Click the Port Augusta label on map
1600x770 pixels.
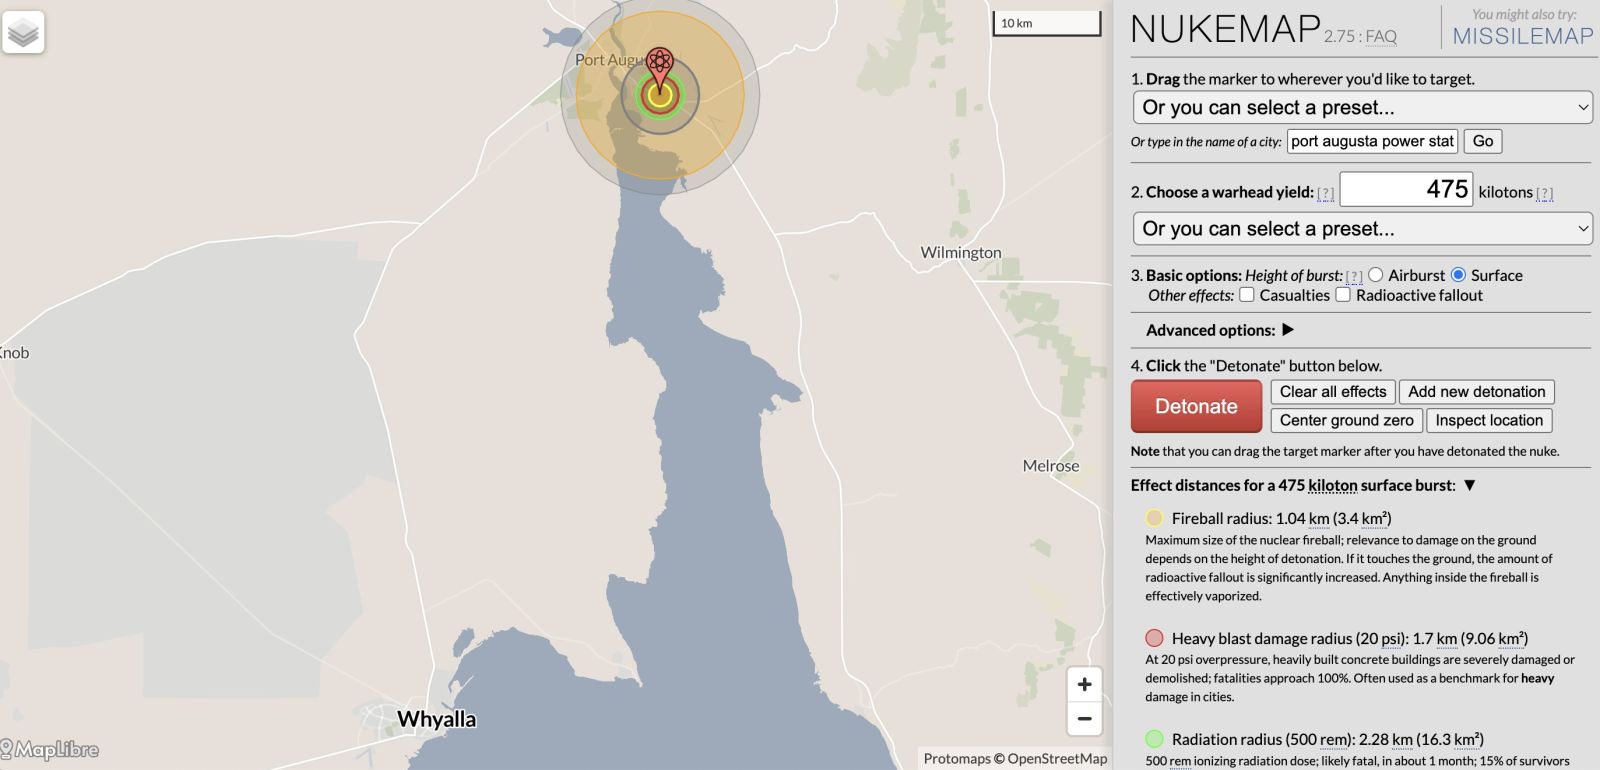pyautogui.click(x=611, y=60)
